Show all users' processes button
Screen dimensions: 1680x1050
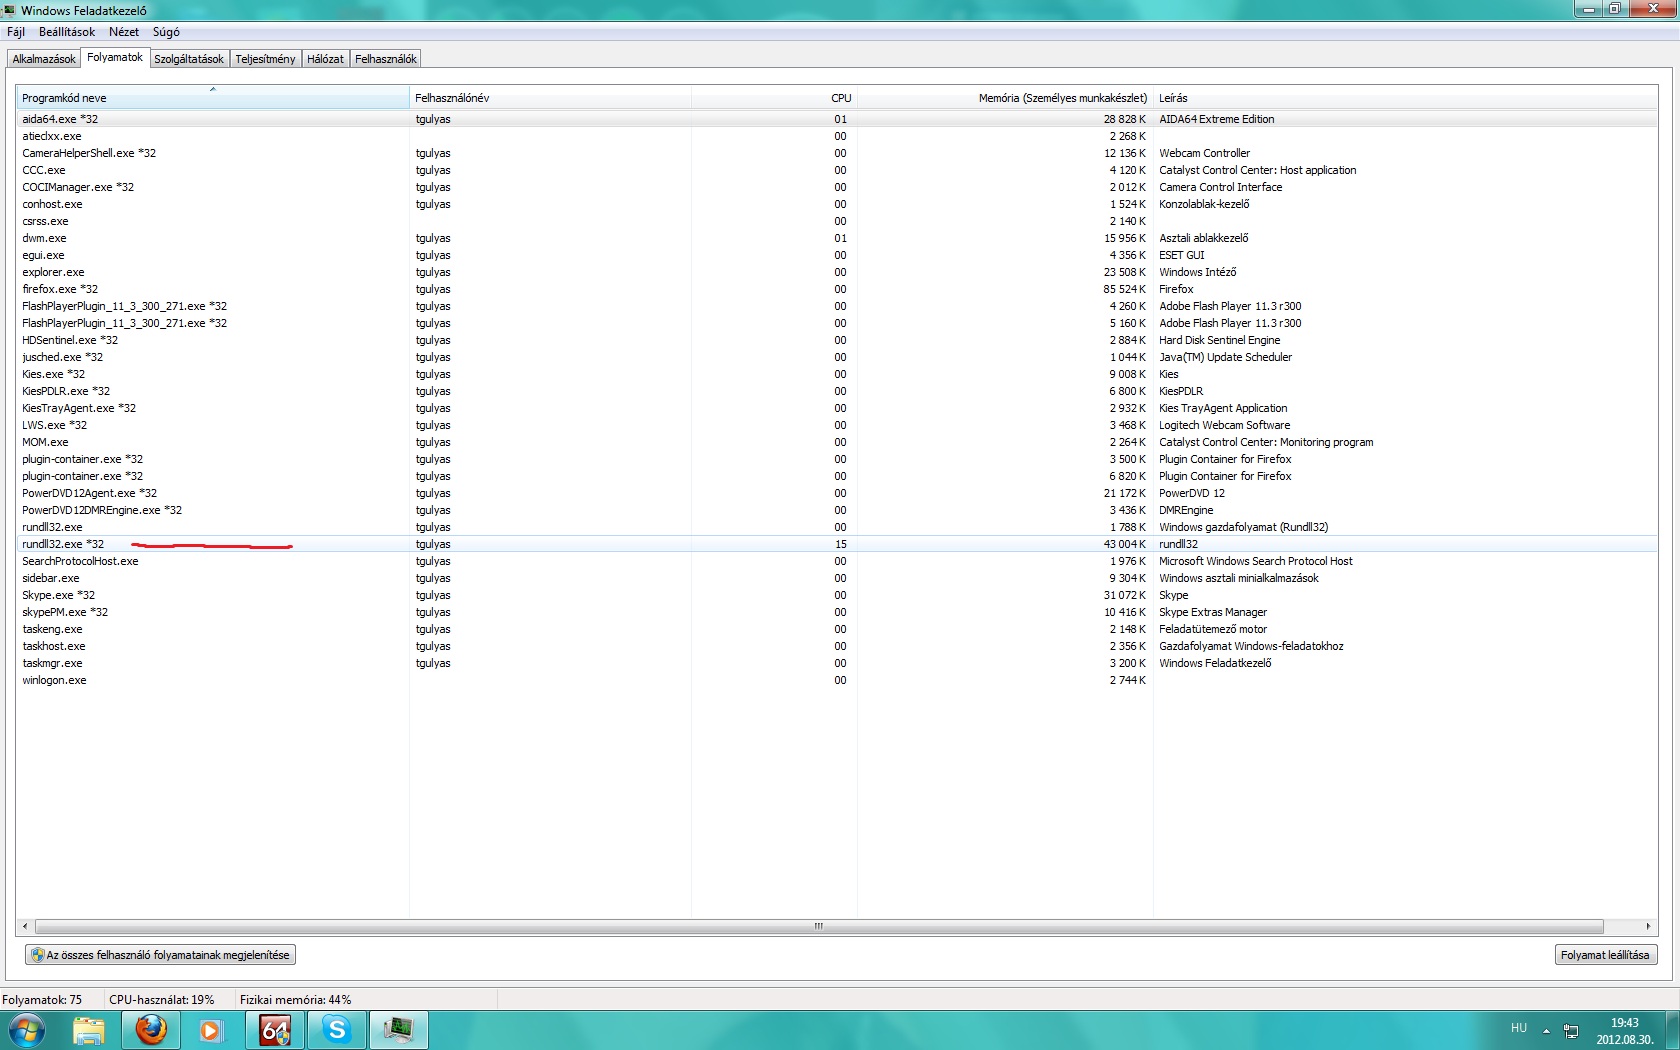[160, 955]
